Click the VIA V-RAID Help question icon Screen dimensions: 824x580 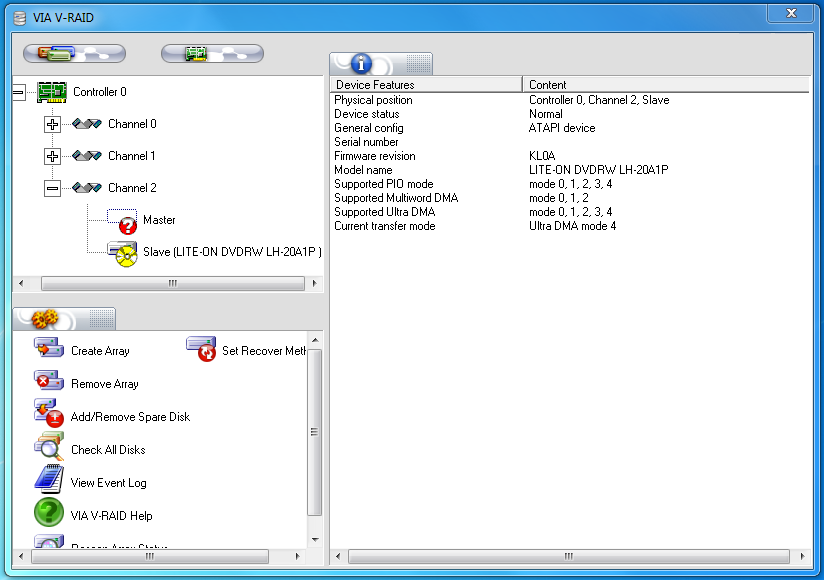click(x=49, y=512)
